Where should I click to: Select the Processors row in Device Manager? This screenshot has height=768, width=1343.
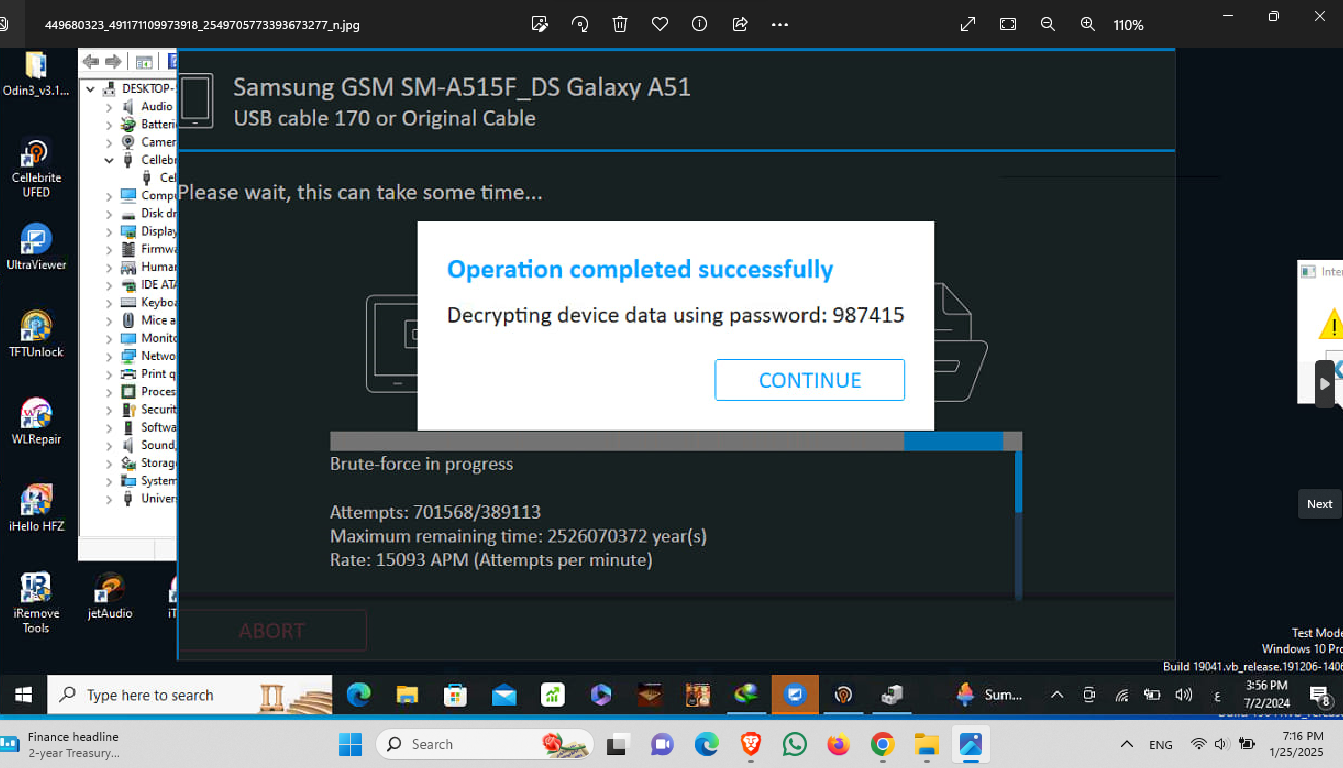(148, 392)
